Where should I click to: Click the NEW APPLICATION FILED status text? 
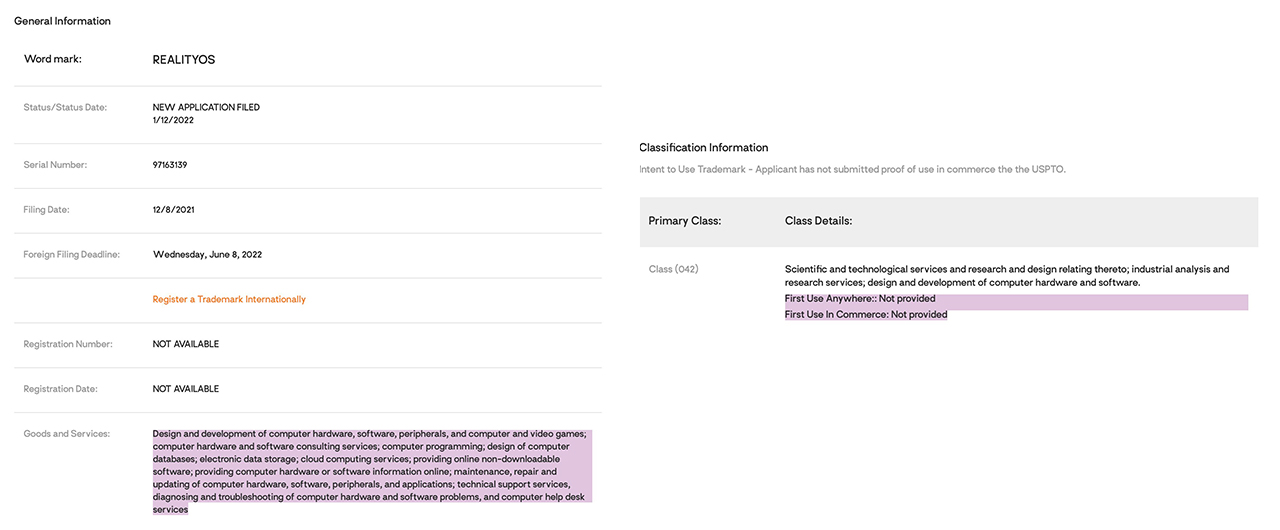206,107
